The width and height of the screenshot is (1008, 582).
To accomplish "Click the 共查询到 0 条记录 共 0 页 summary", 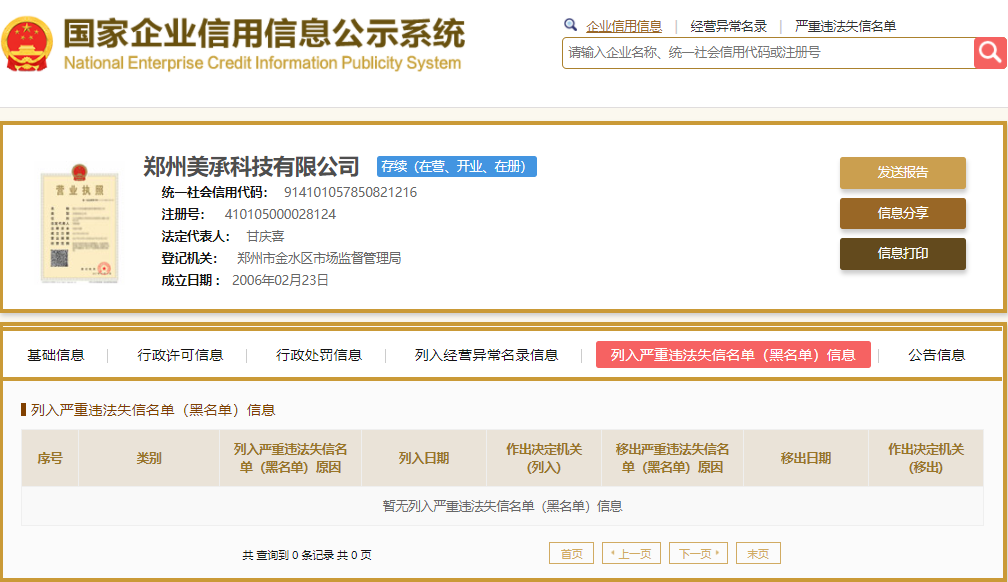I will pos(307,554).
